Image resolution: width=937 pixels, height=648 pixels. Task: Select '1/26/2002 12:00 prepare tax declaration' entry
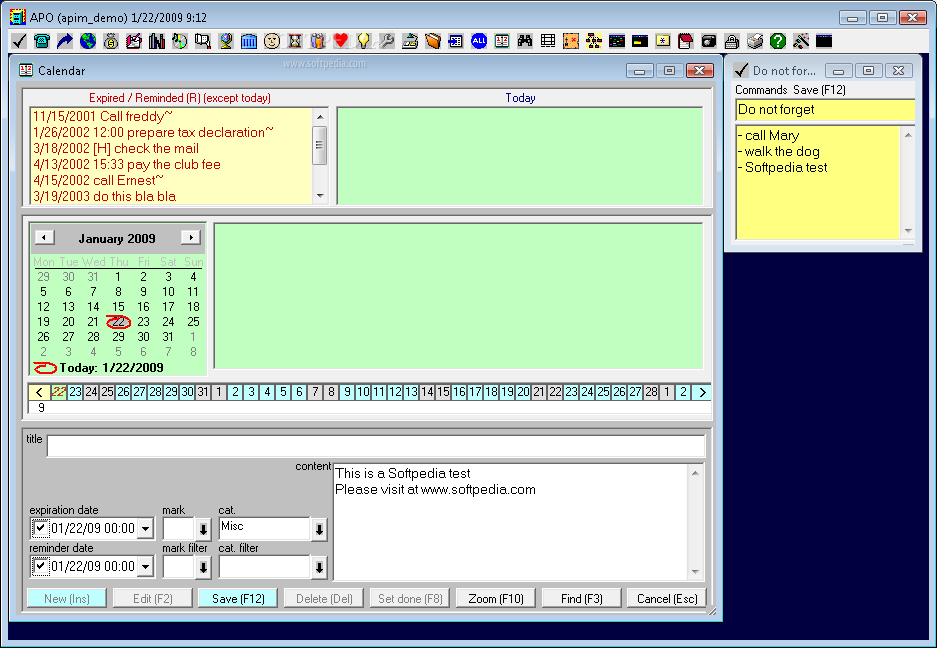153,132
